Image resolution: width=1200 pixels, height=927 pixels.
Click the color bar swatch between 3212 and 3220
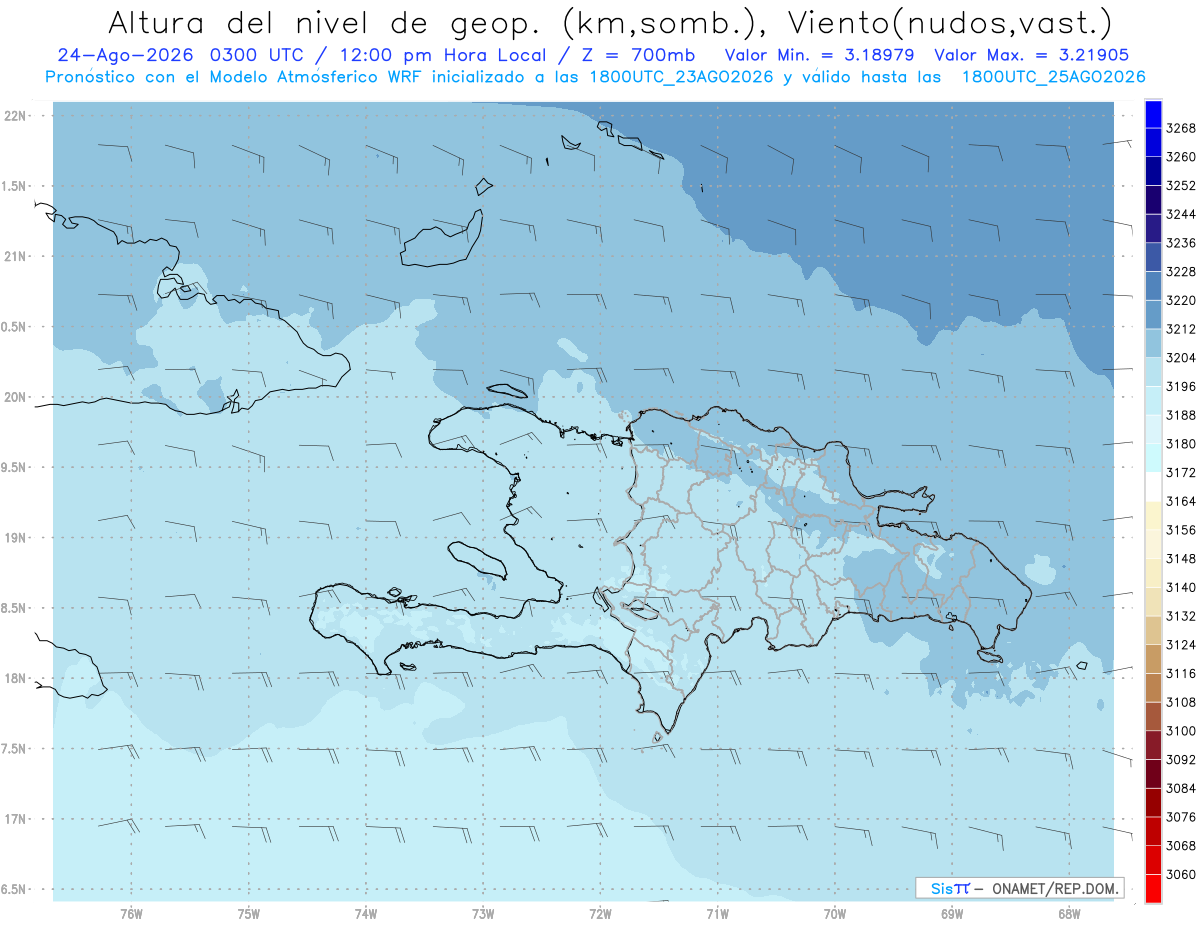[1153, 314]
